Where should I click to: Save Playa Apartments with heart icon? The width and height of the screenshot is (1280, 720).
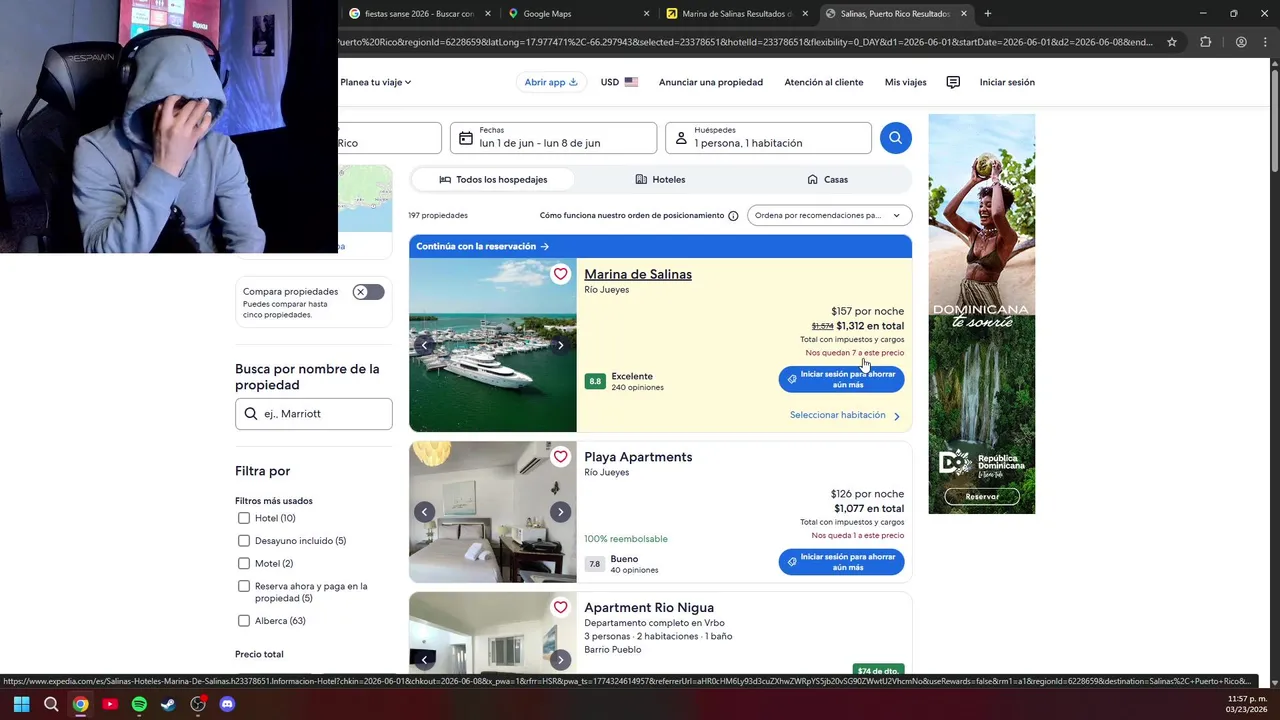(560, 457)
